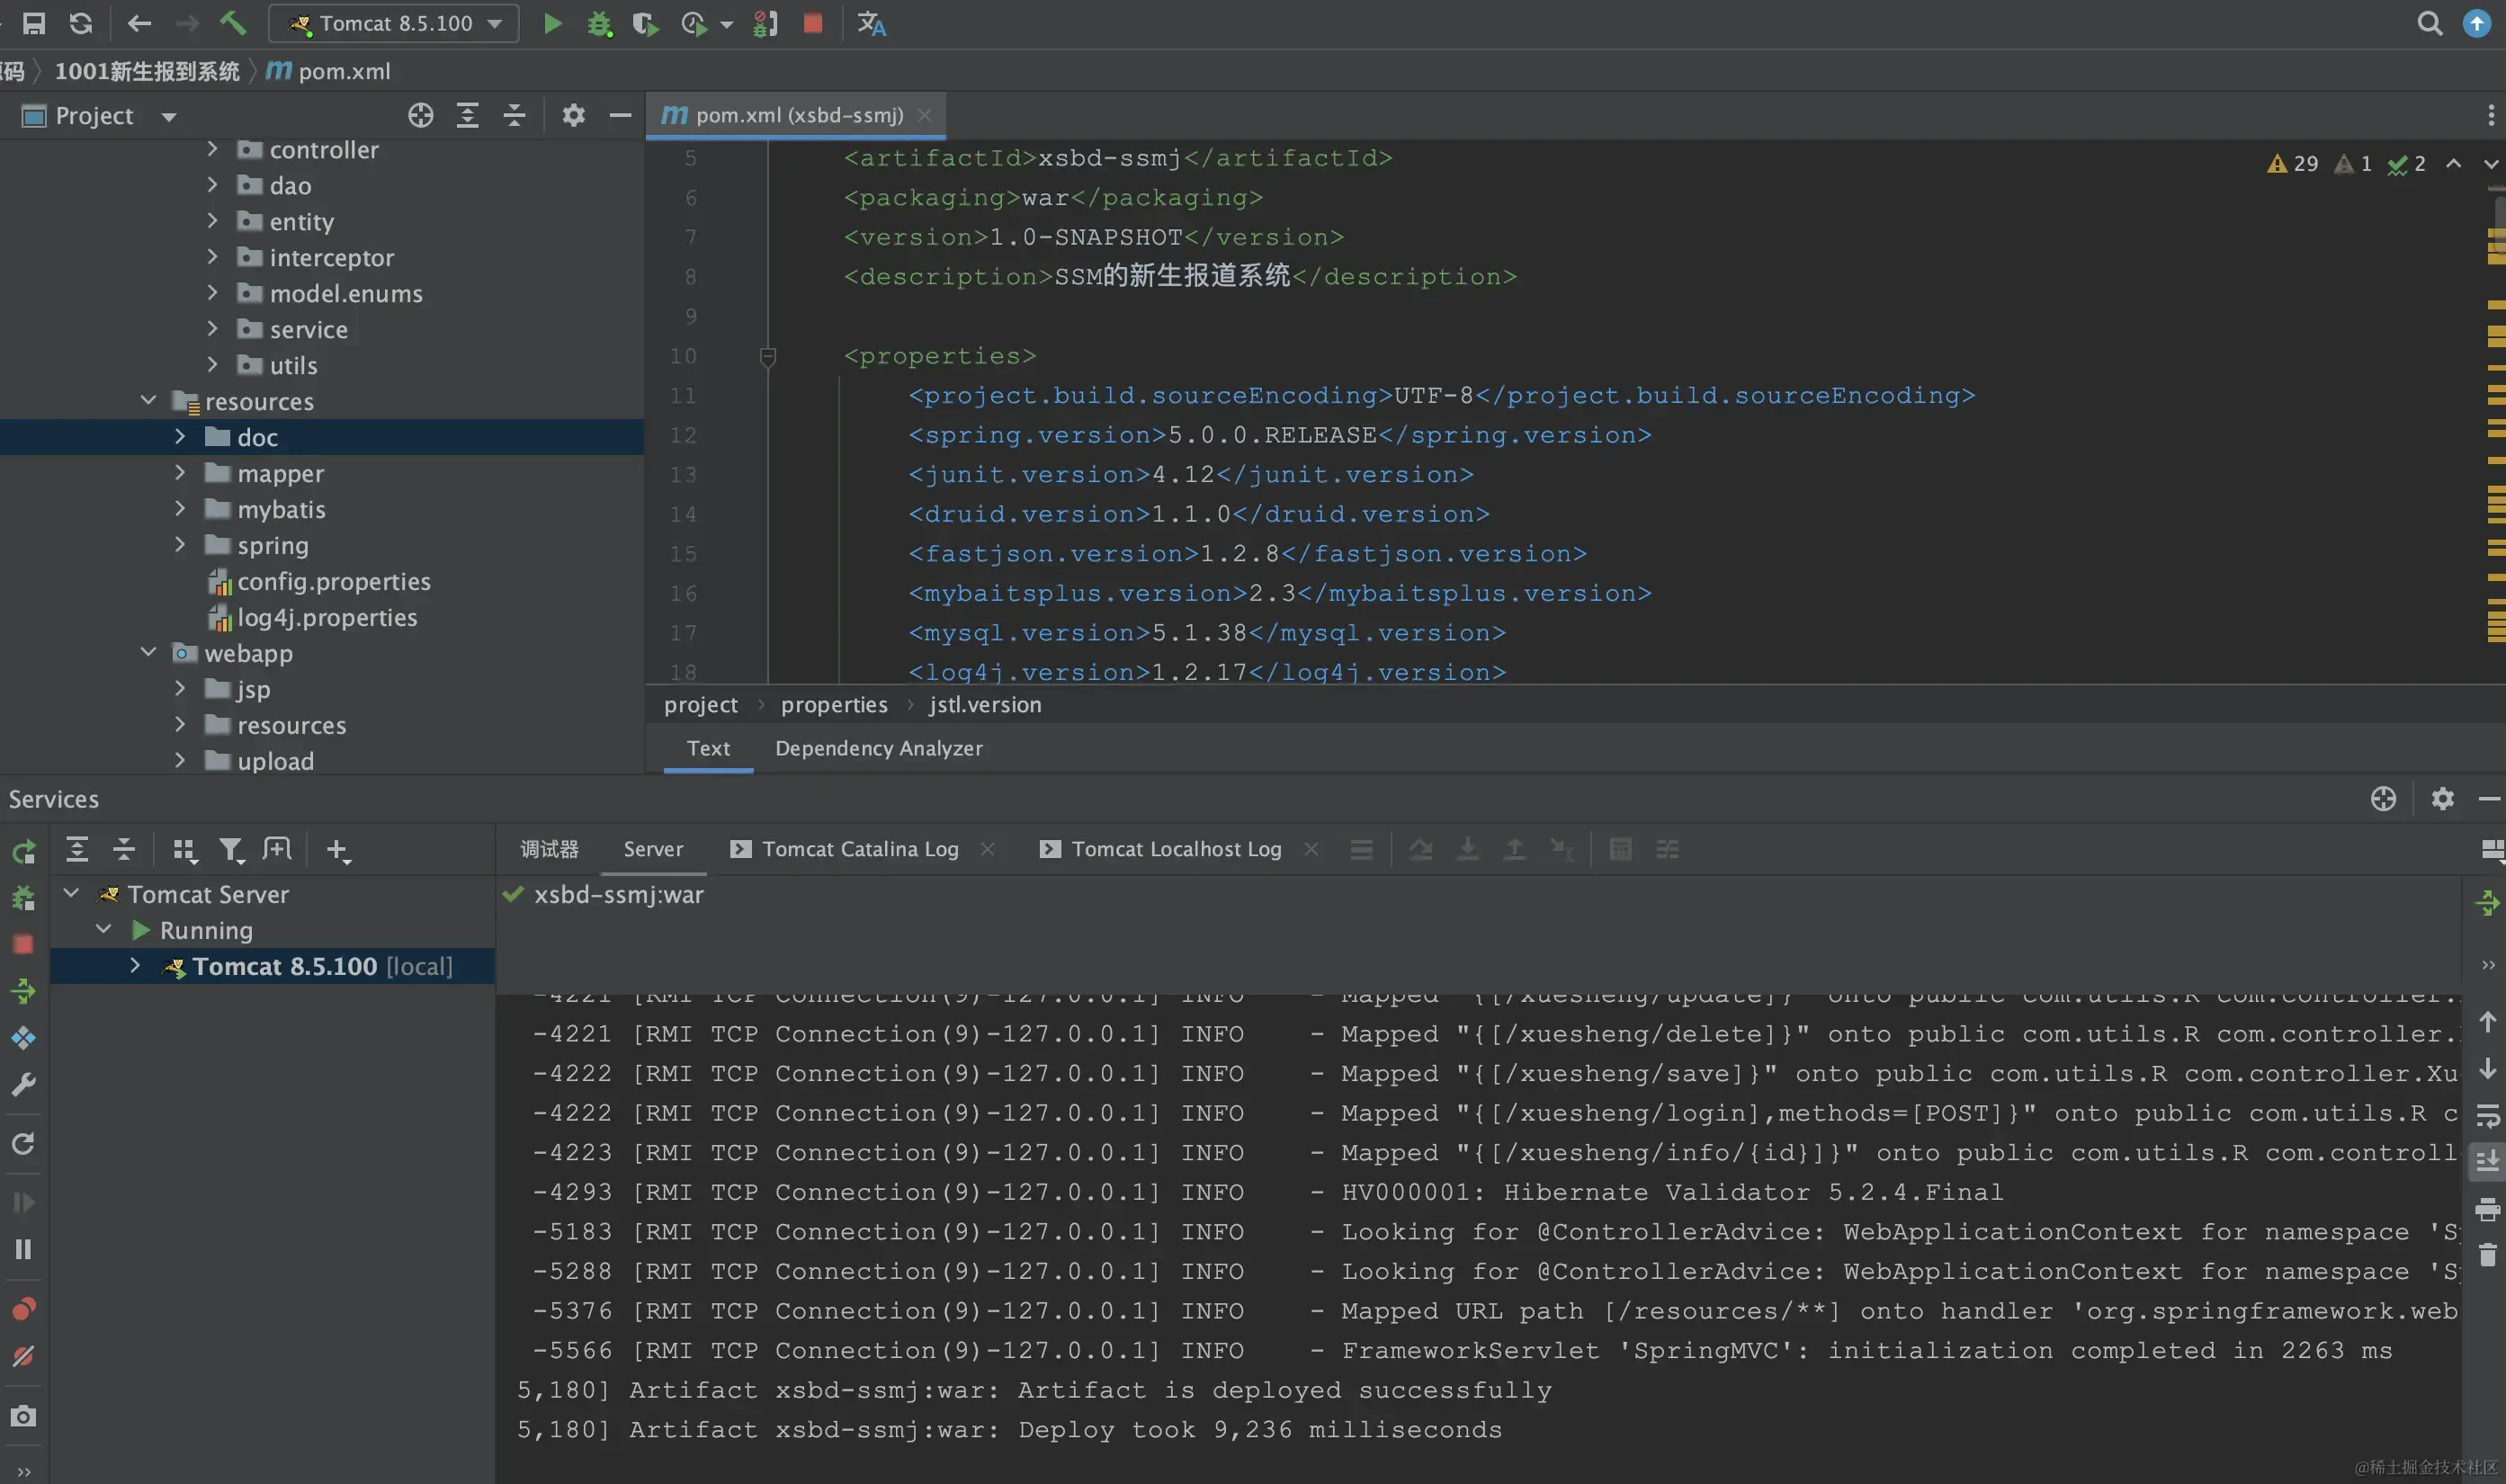Open the Dependency Analyzer tab
Image resolution: width=2506 pixels, height=1484 pixels.
point(878,748)
